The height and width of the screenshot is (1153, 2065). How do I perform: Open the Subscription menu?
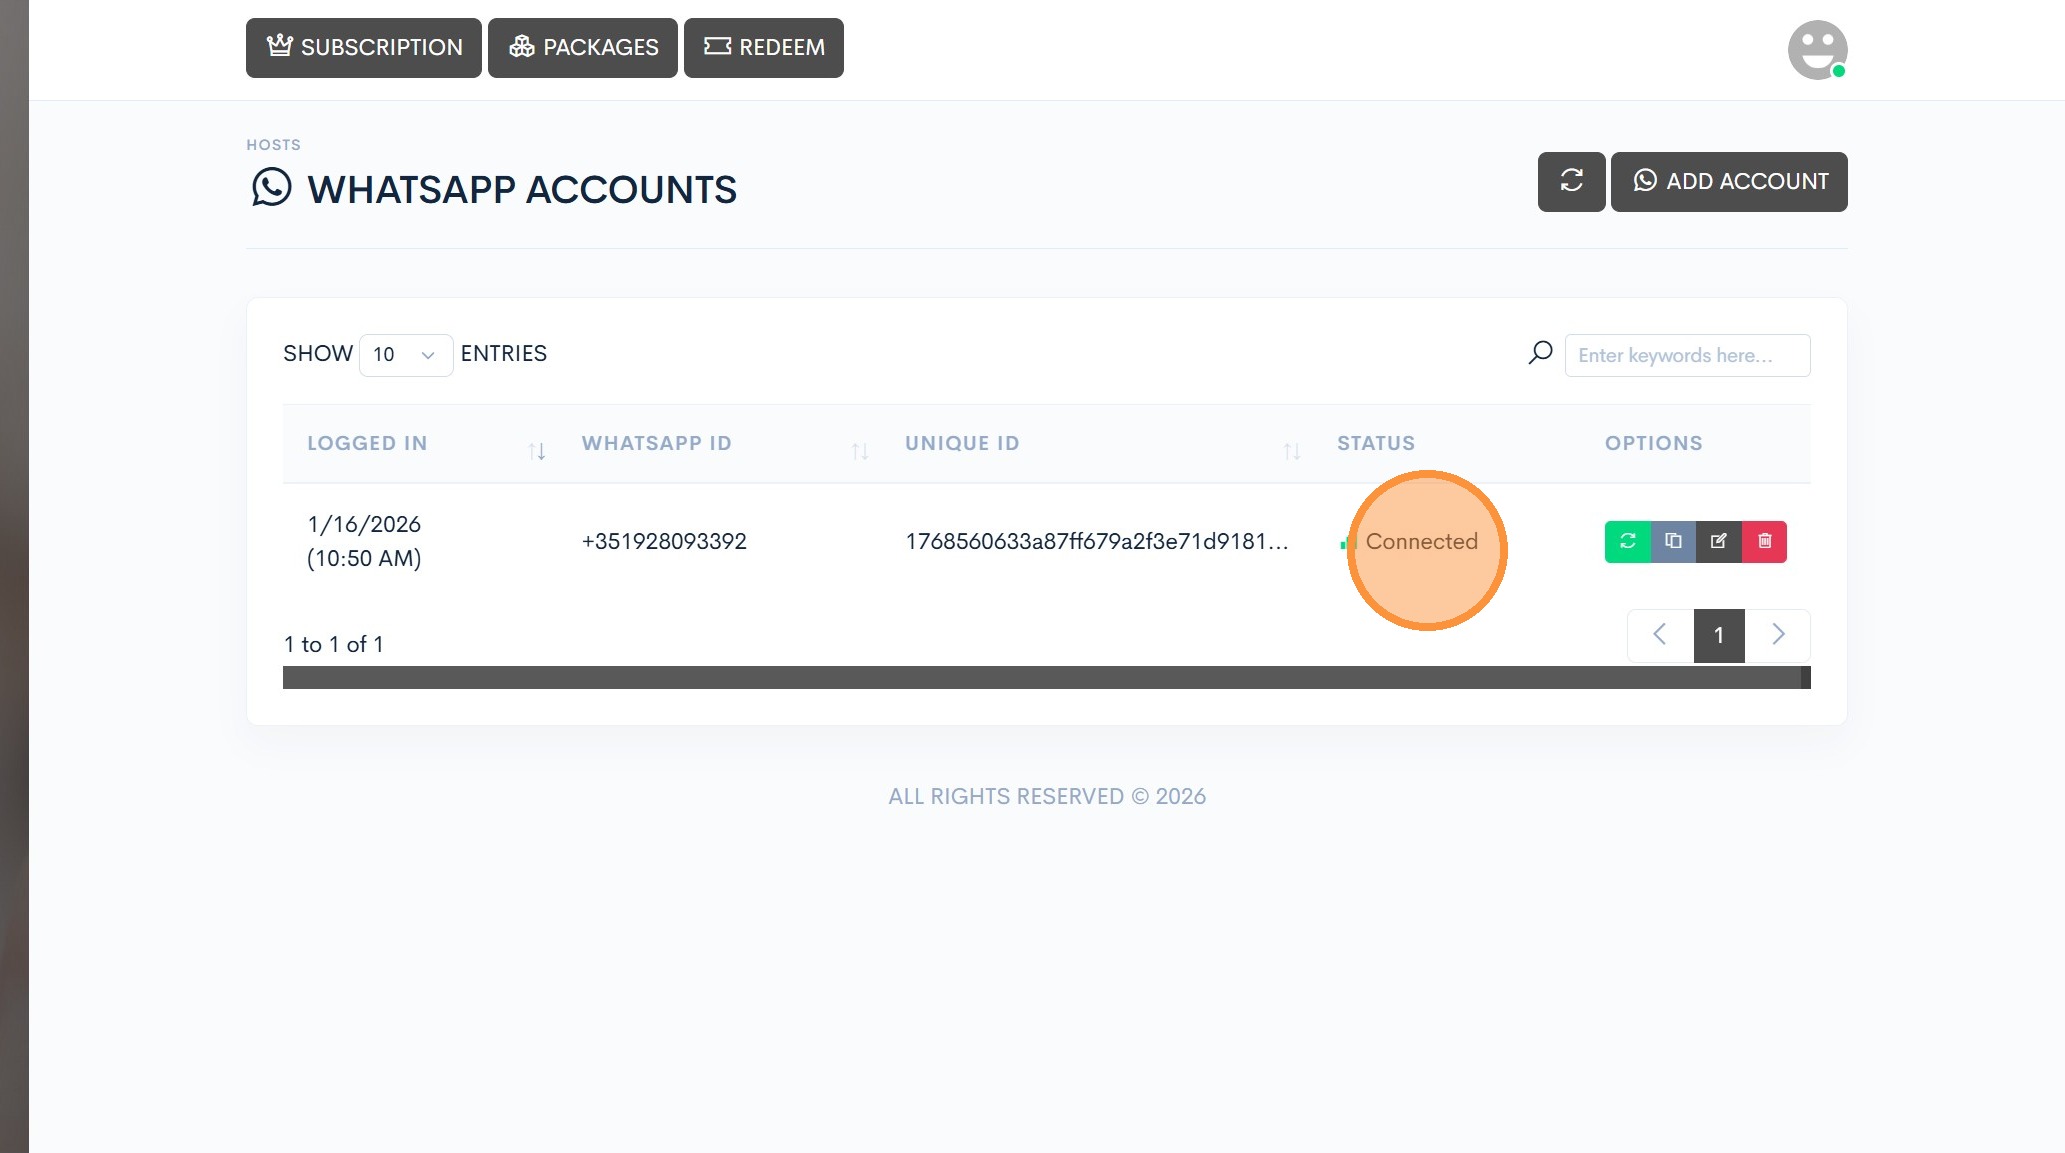tap(364, 47)
